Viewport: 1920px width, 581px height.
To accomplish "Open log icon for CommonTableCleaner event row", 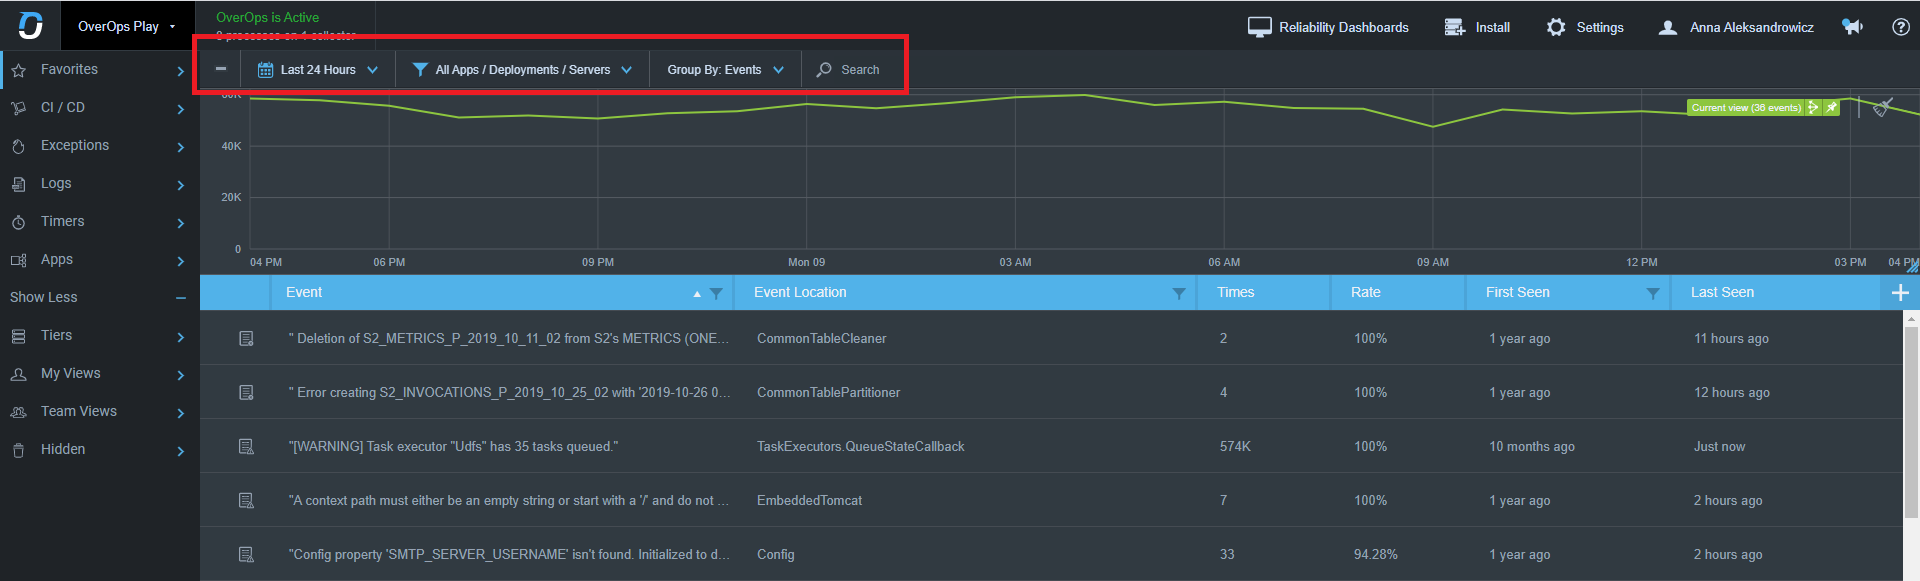I will (x=246, y=339).
